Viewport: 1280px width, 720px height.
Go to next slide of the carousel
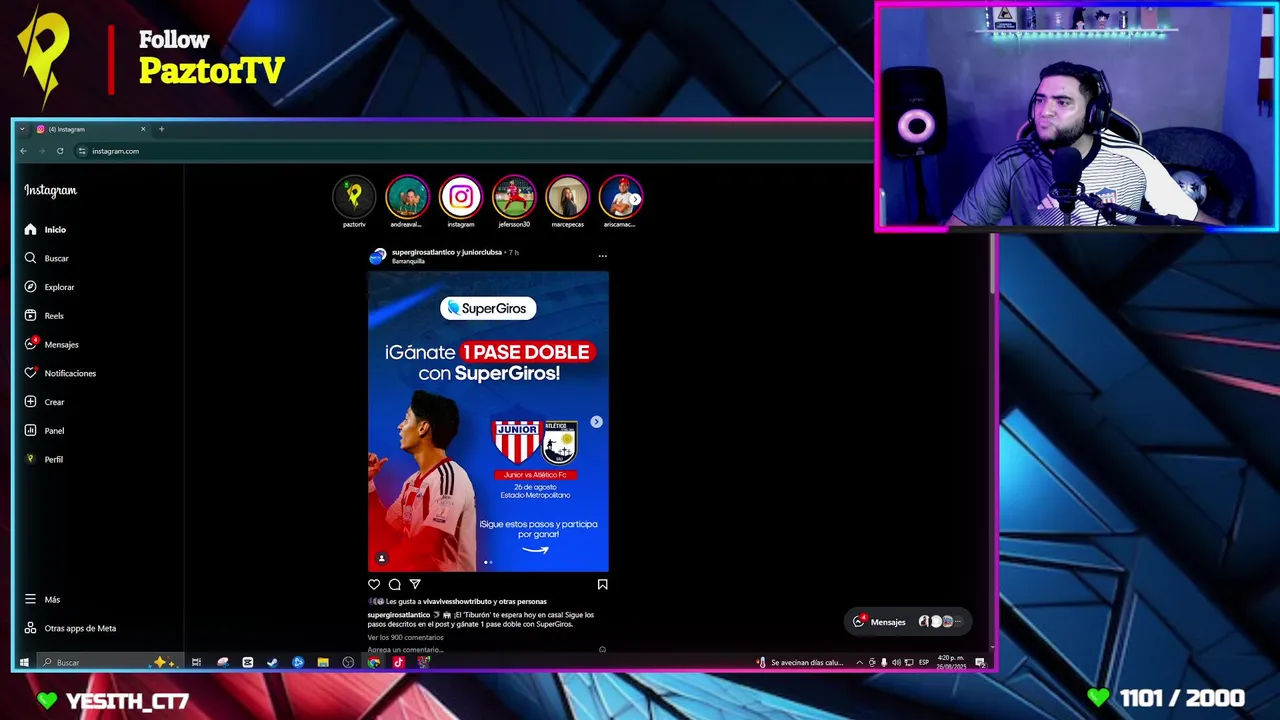(x=596, y=422)
